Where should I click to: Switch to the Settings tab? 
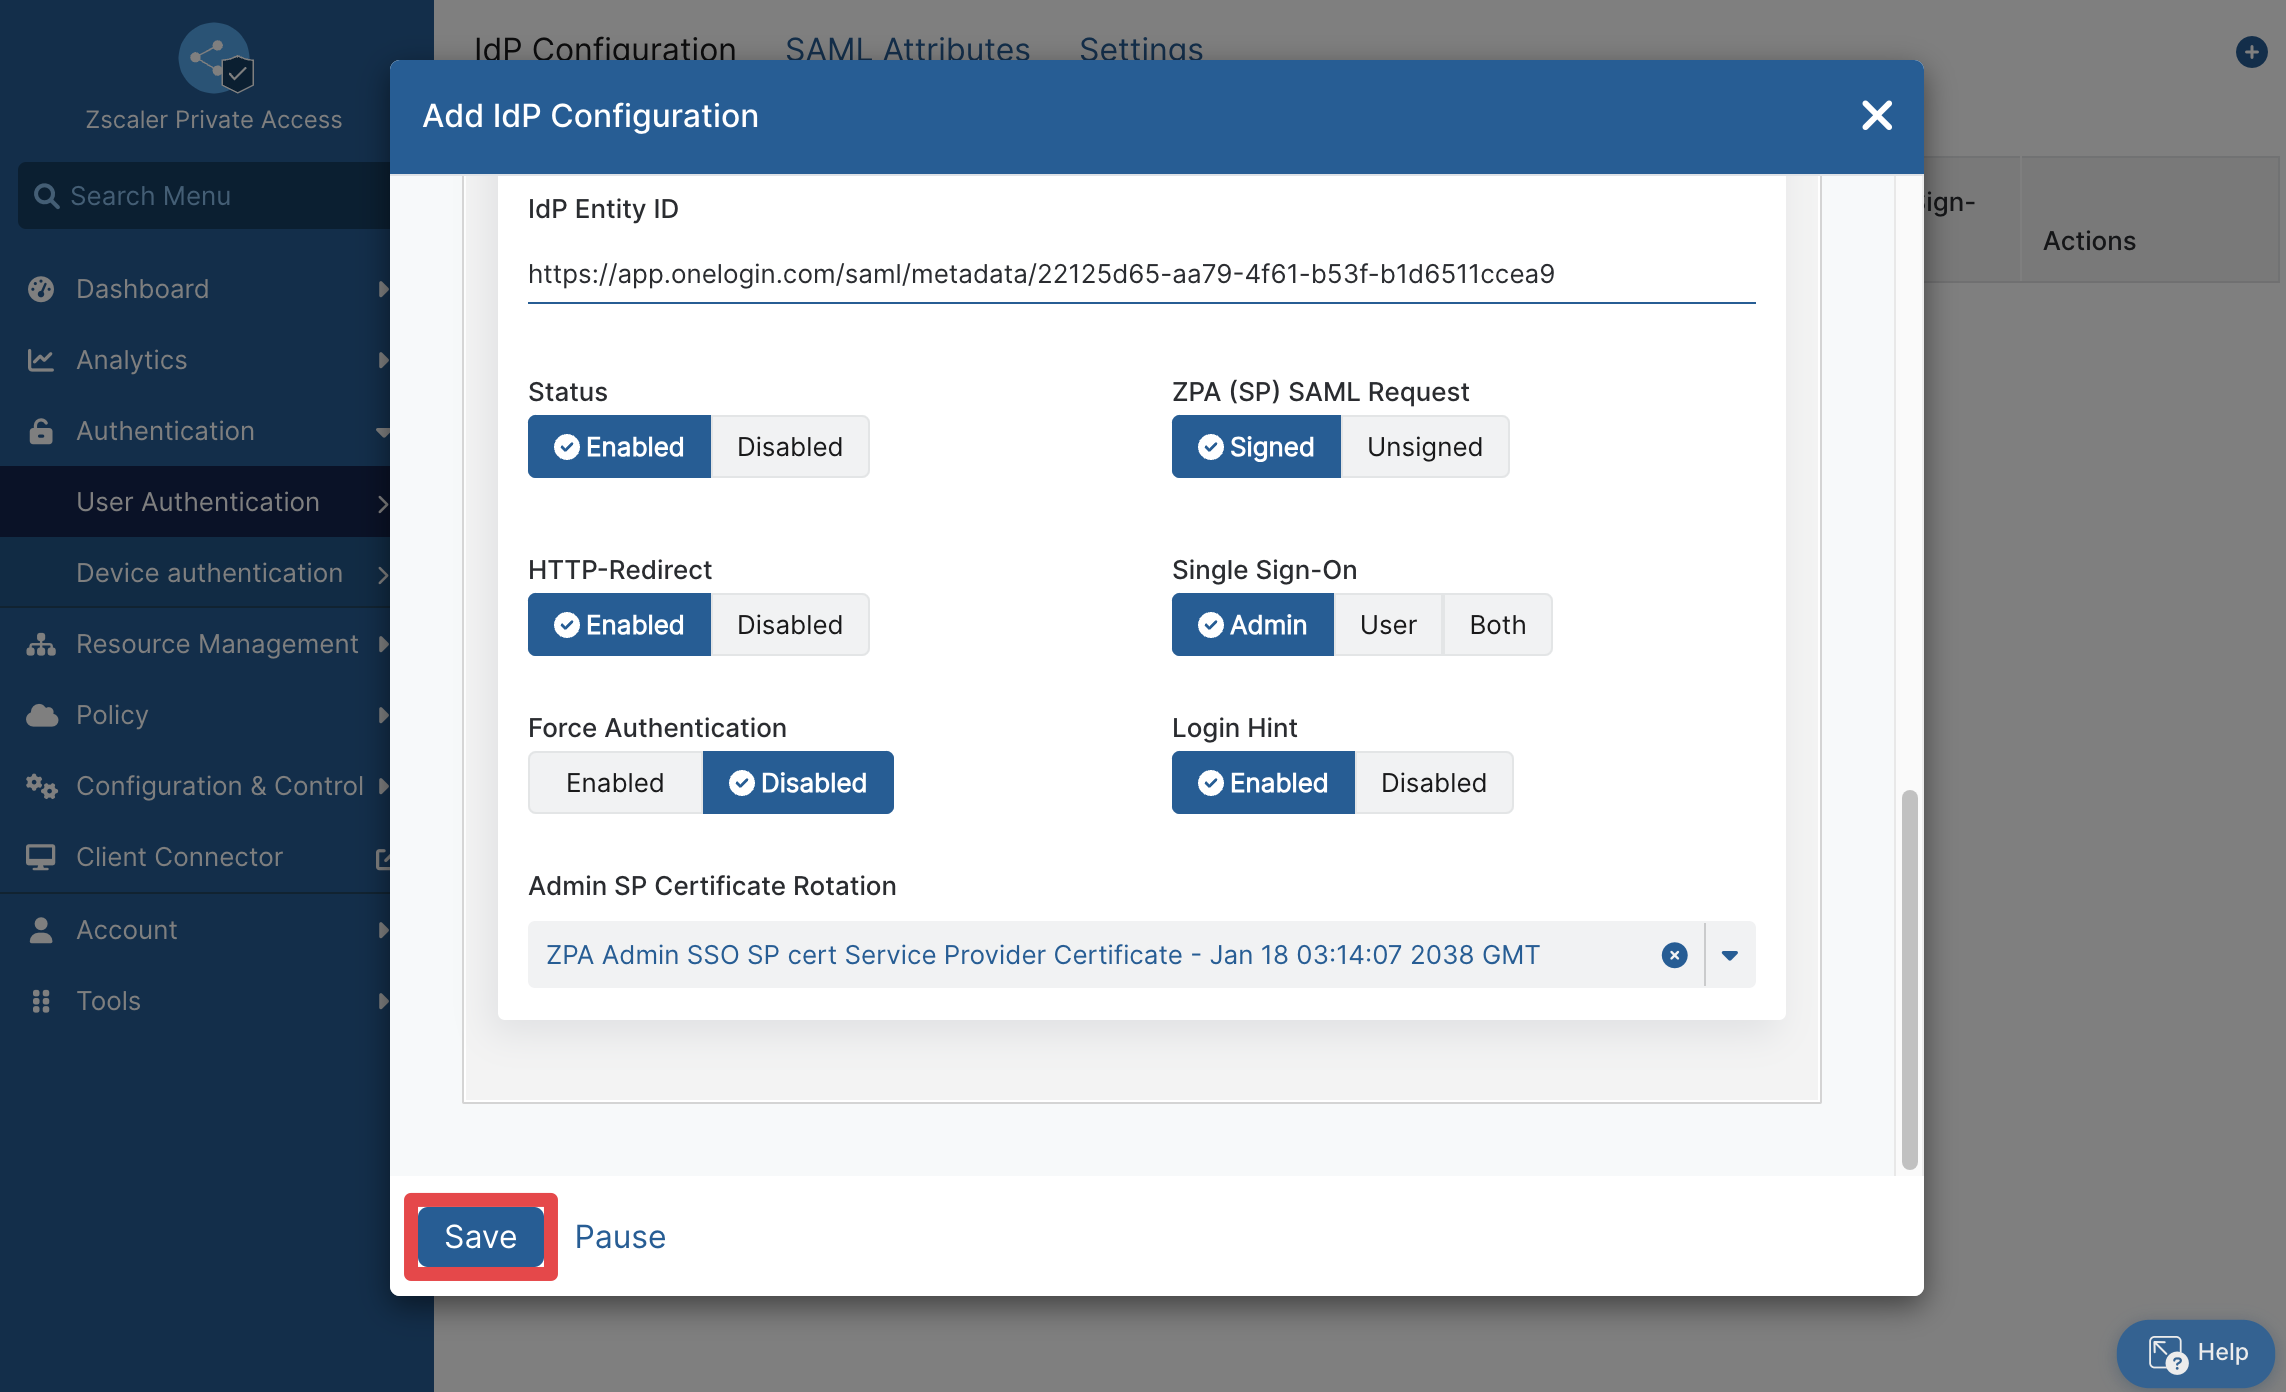1141,48
